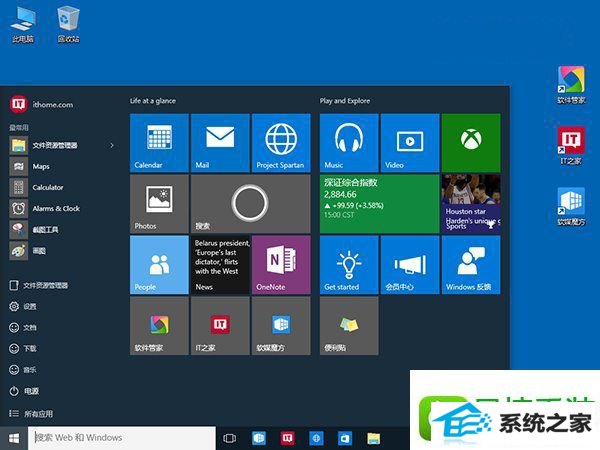Open Spartan browser globe on taskbar

[x=316, y=439]
